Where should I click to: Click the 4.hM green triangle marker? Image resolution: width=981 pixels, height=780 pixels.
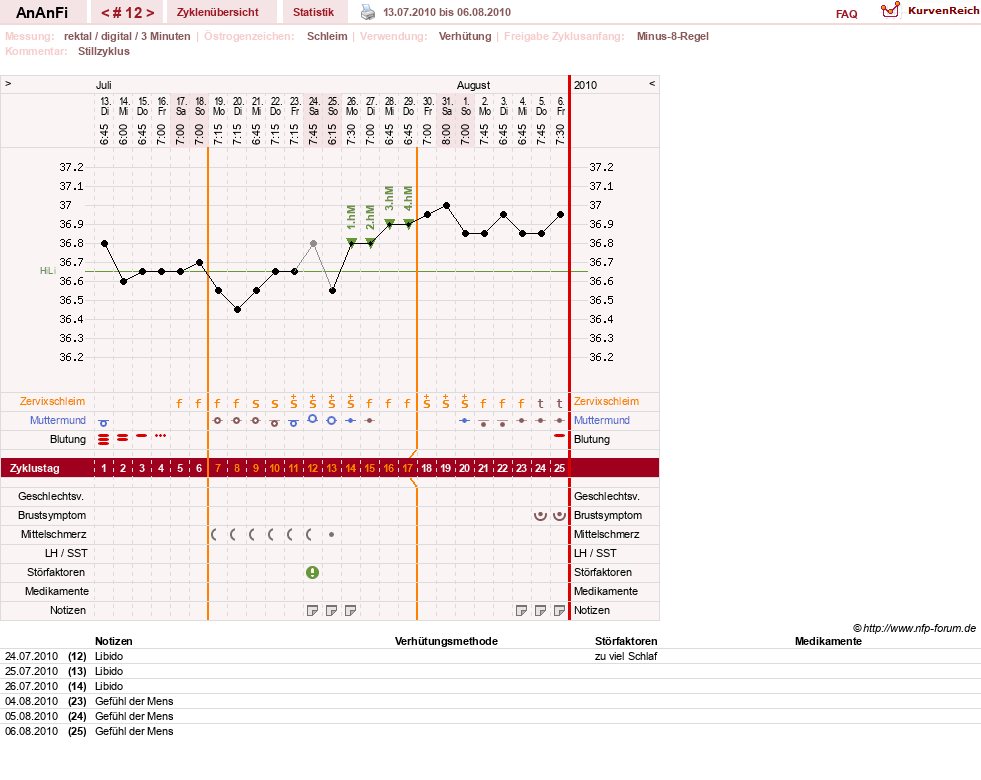pyautogui.click(x=409, y=224)
